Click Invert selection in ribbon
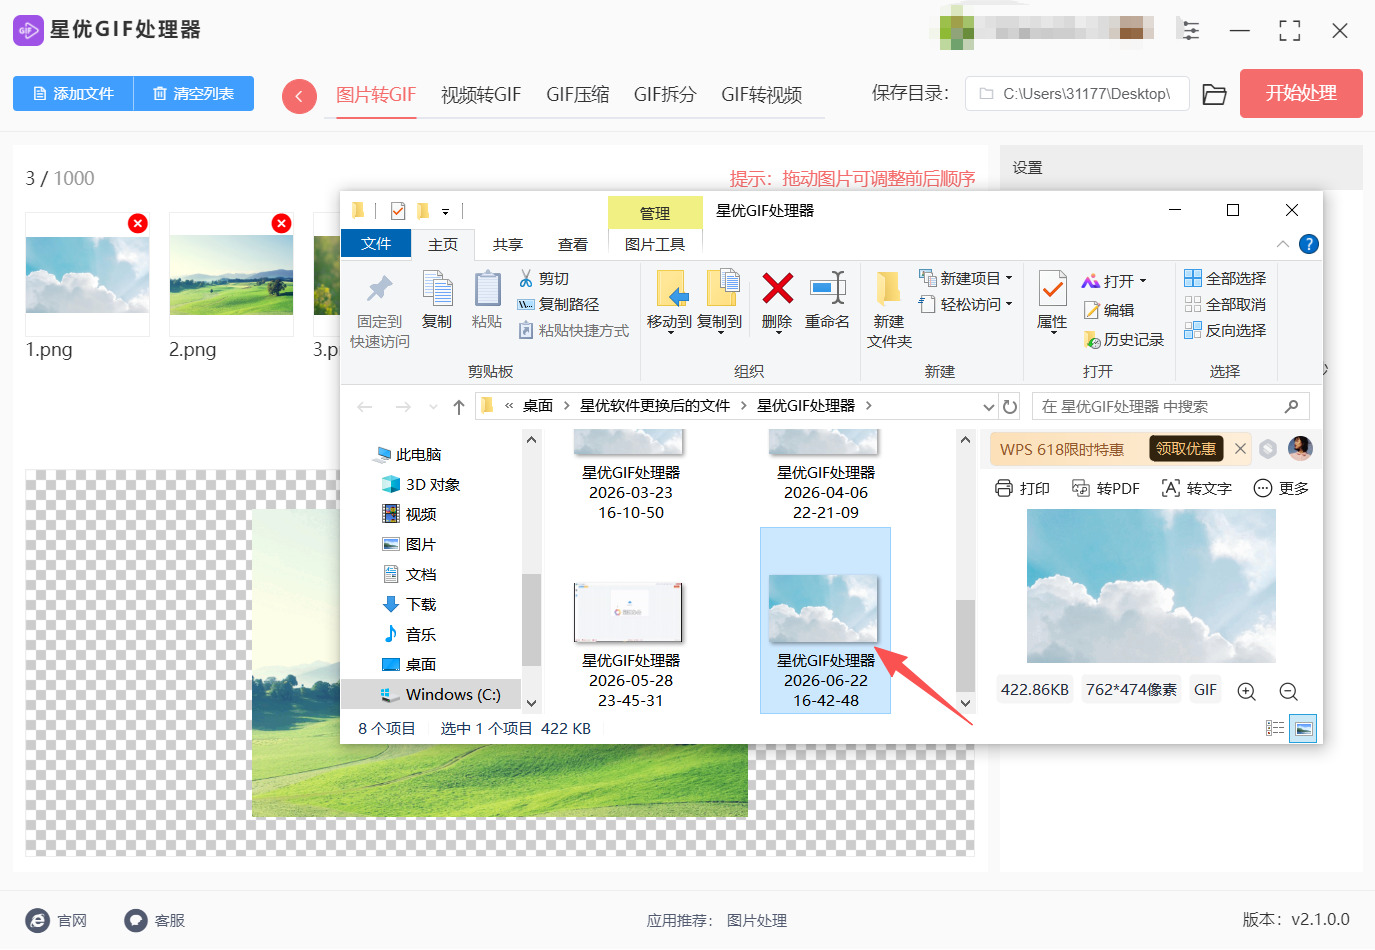 pyautogui.click(x=1225, y=330)
